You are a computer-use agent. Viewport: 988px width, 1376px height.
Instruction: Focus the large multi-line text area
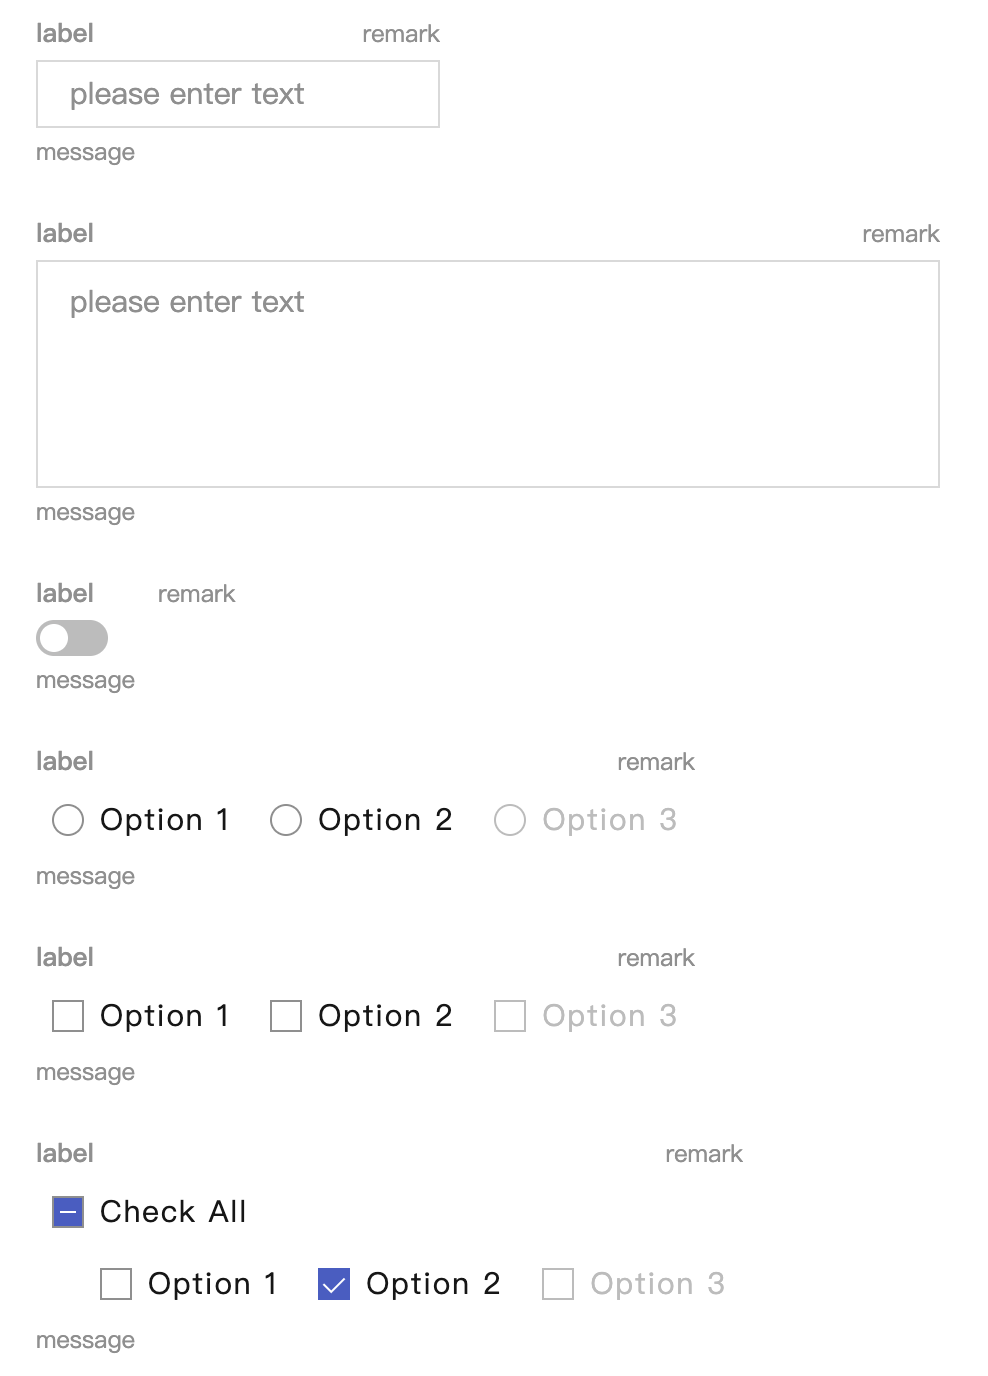pos(488,374)
